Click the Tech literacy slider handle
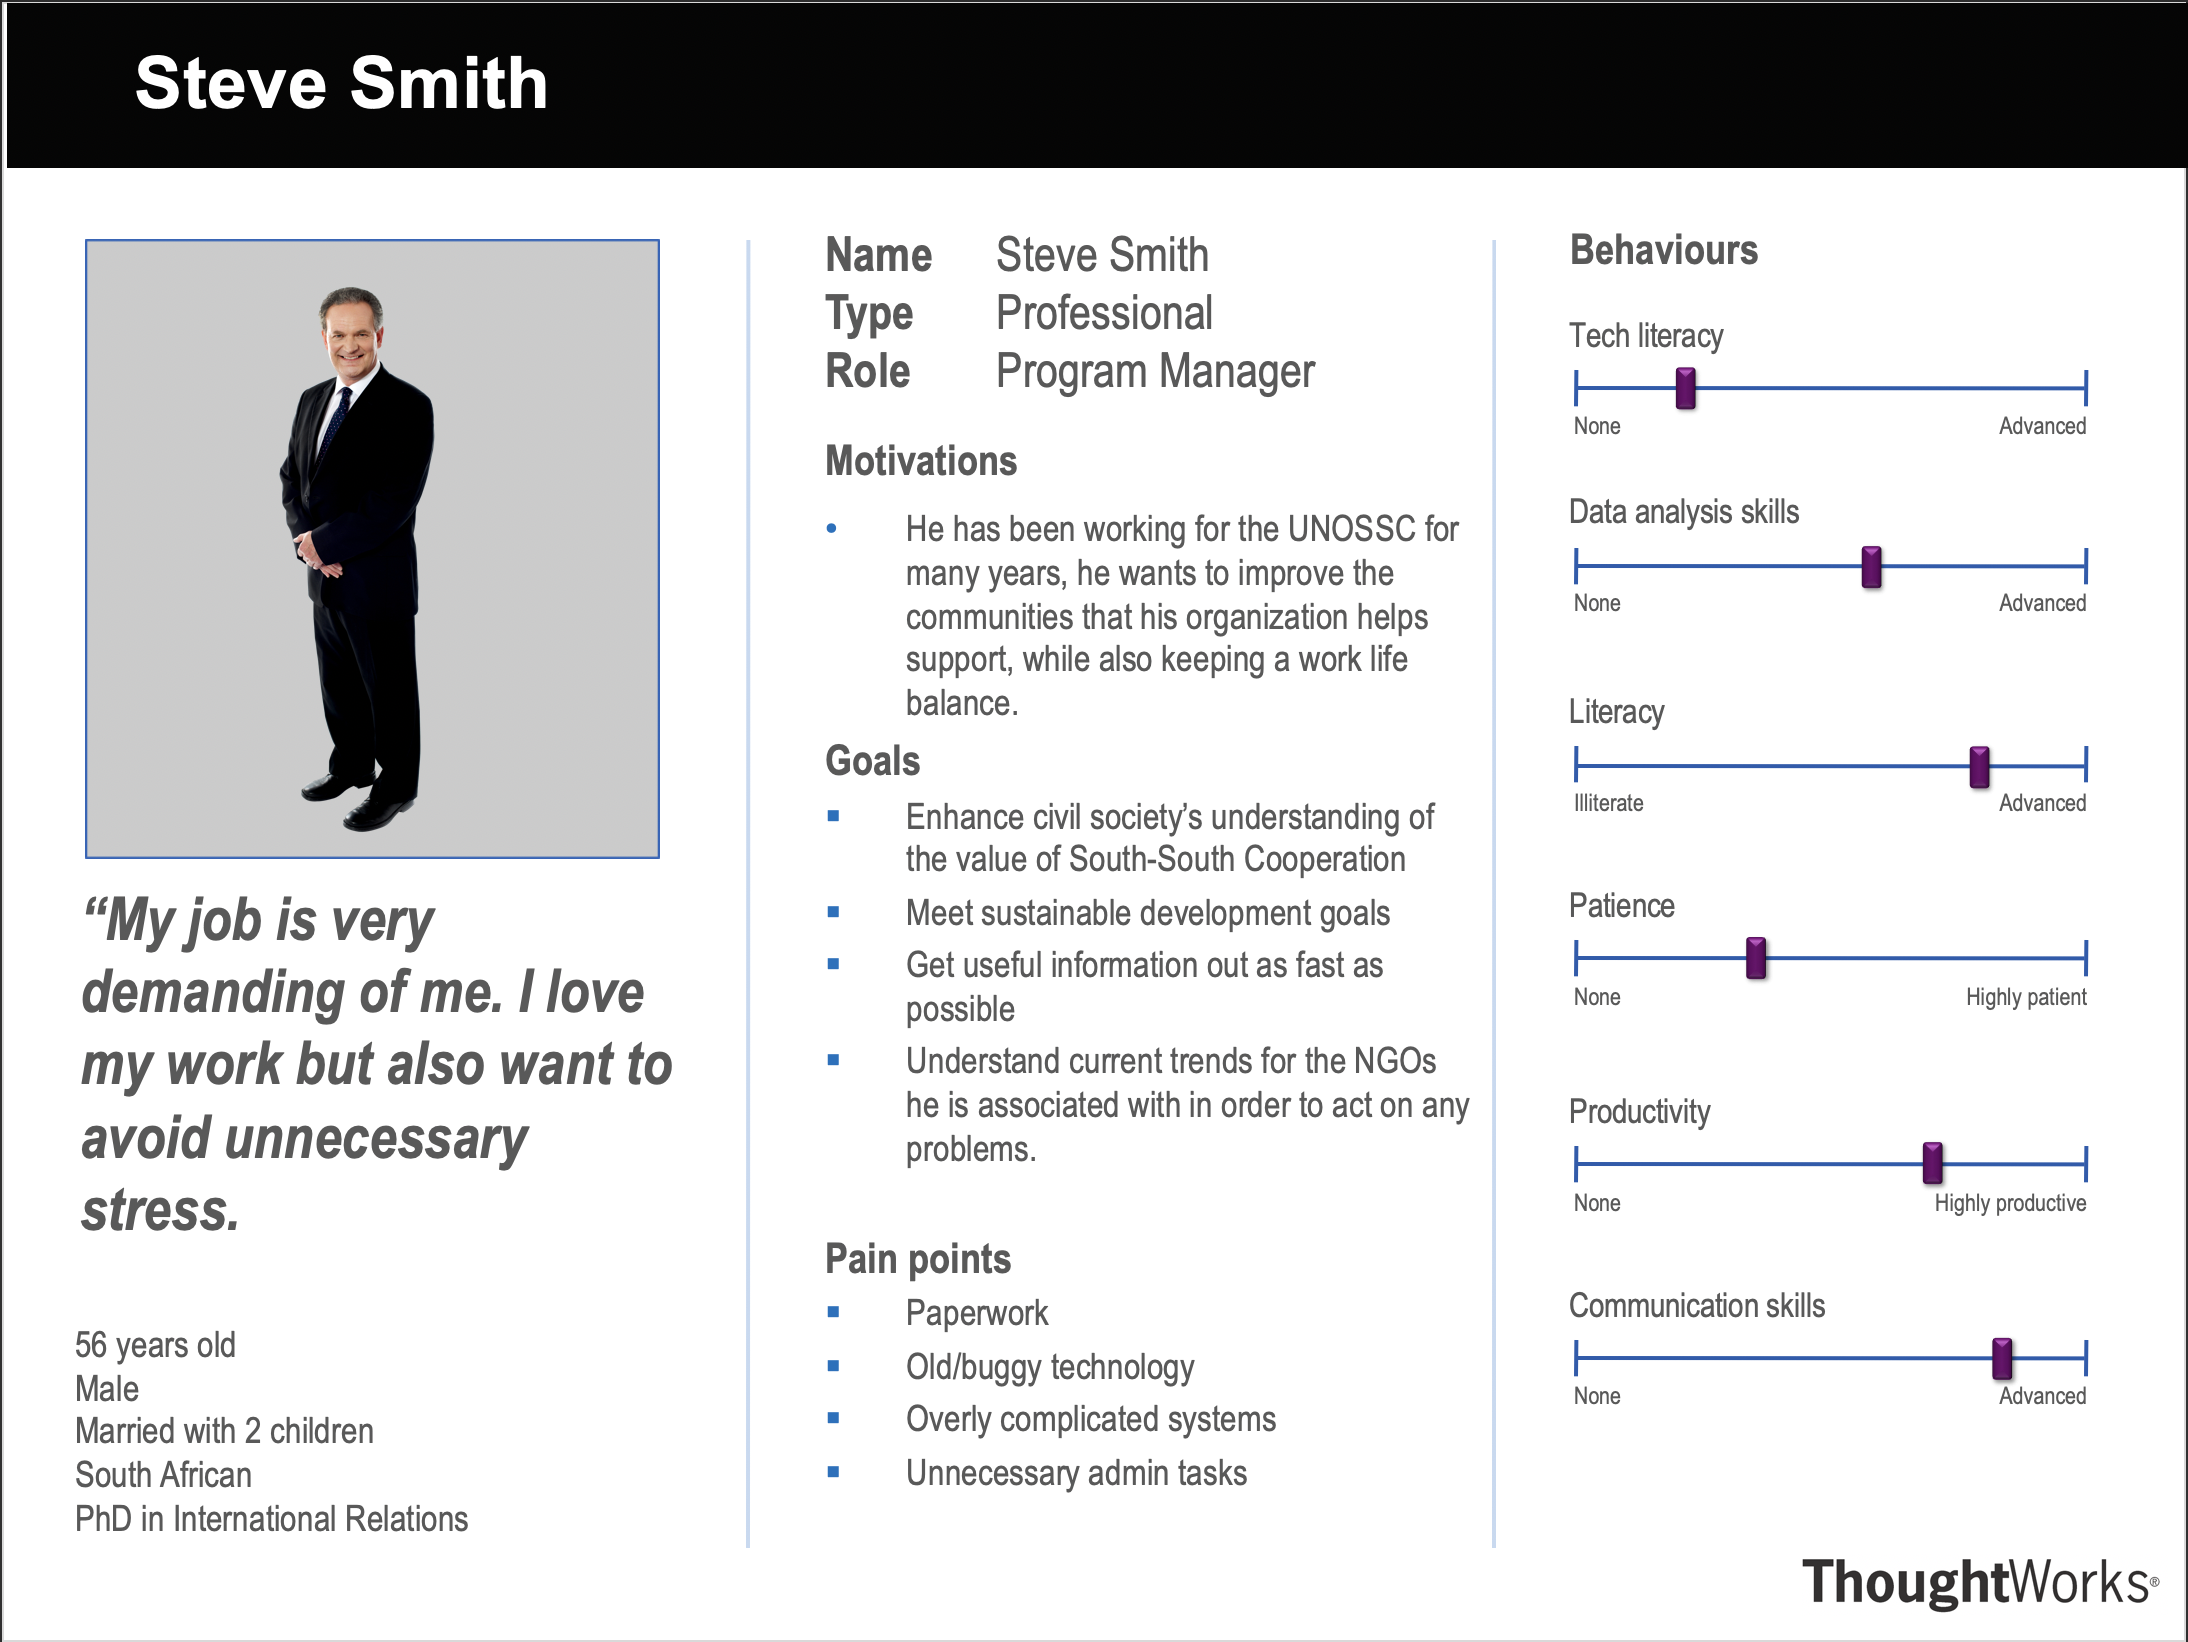The width and height of the screenshot is (2188, 1642). point(1685,388)
